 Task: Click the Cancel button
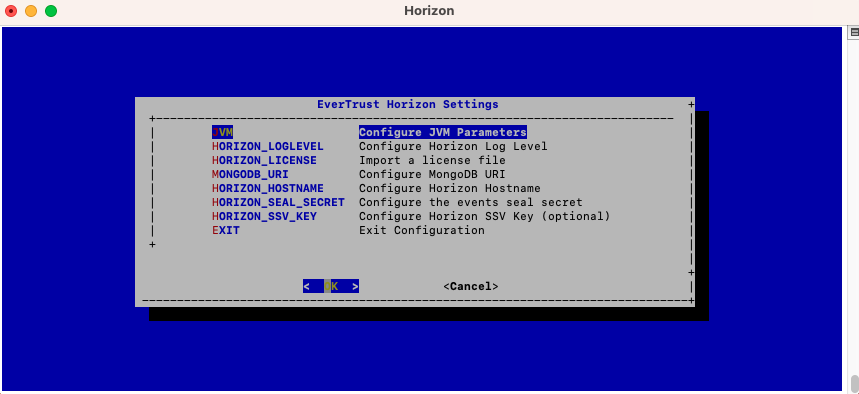(x=471, y=286)
